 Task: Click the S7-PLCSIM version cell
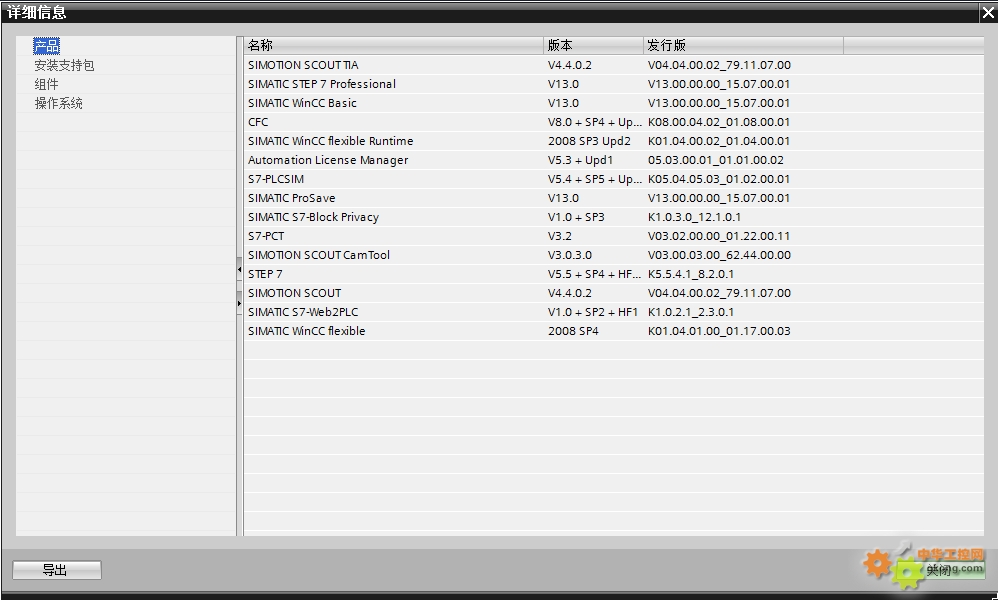tap(594, 179)
